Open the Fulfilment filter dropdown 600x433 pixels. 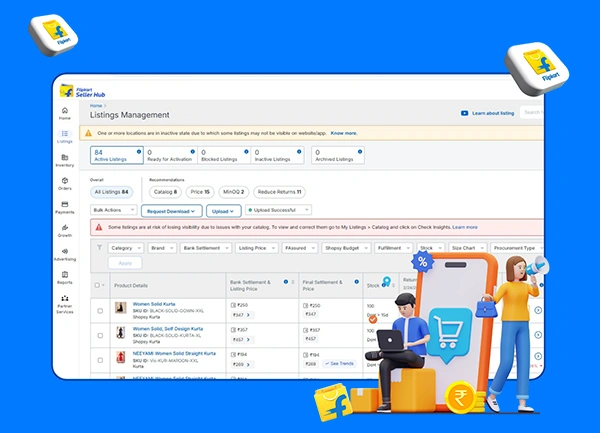[394, 248]
